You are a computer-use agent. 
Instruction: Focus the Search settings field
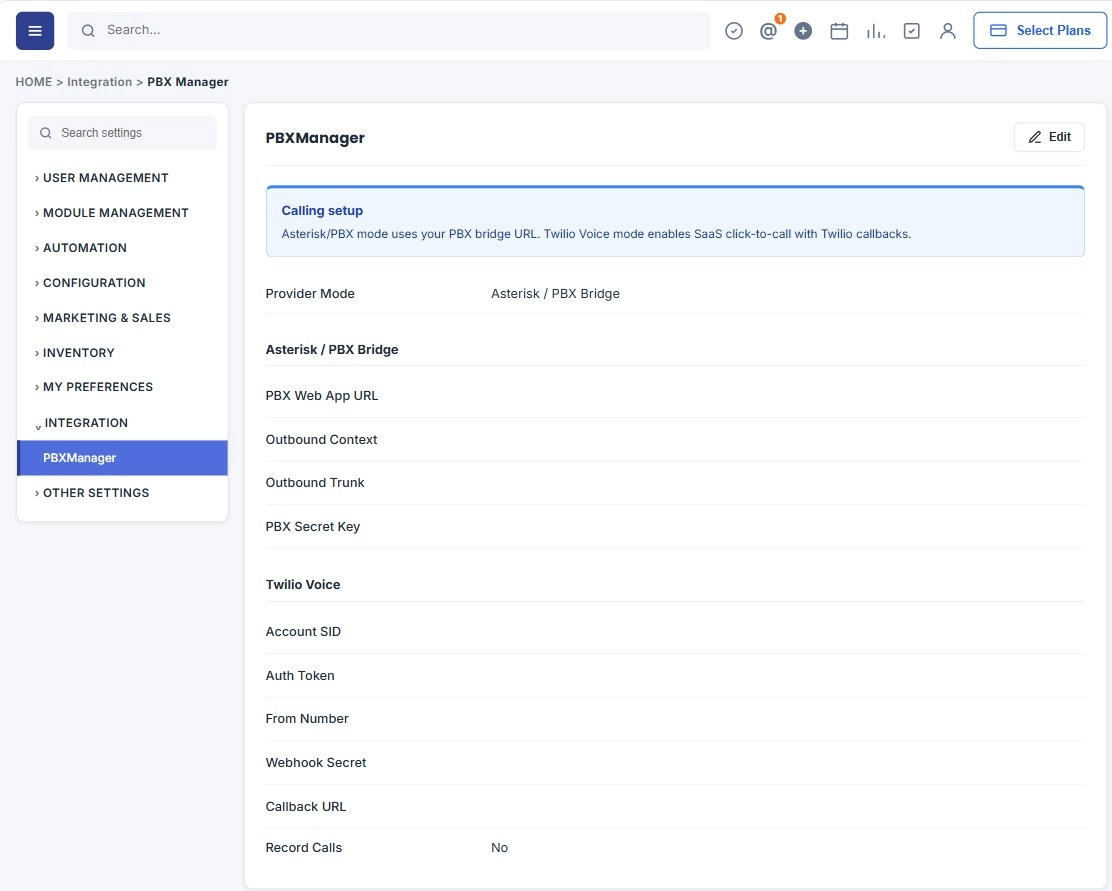click(x=122, y=133)
